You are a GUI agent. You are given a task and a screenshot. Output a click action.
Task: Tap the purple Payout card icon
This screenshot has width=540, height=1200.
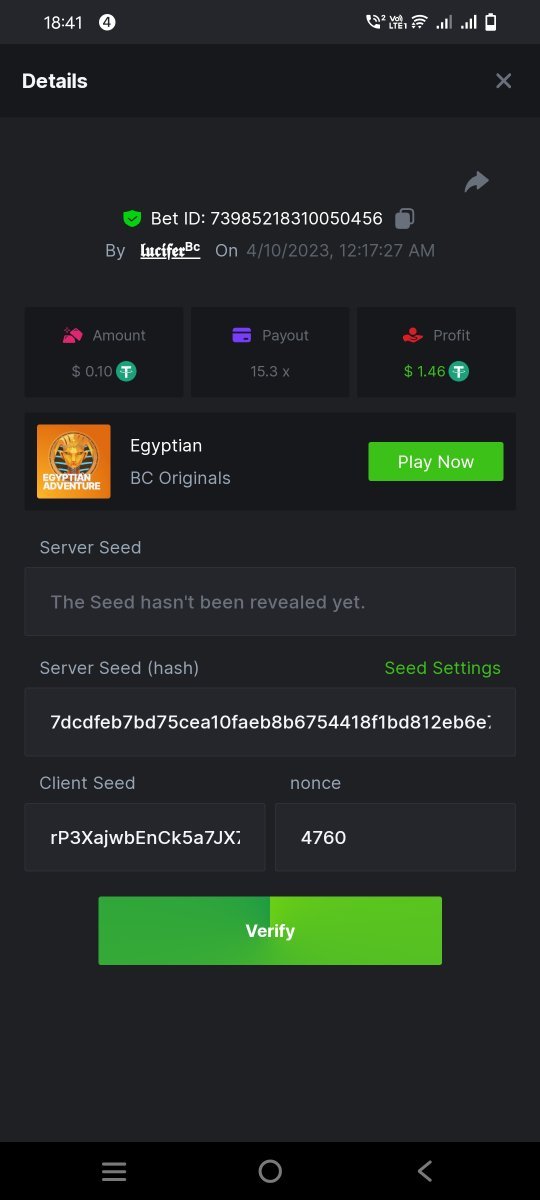[x=241, y=336]
